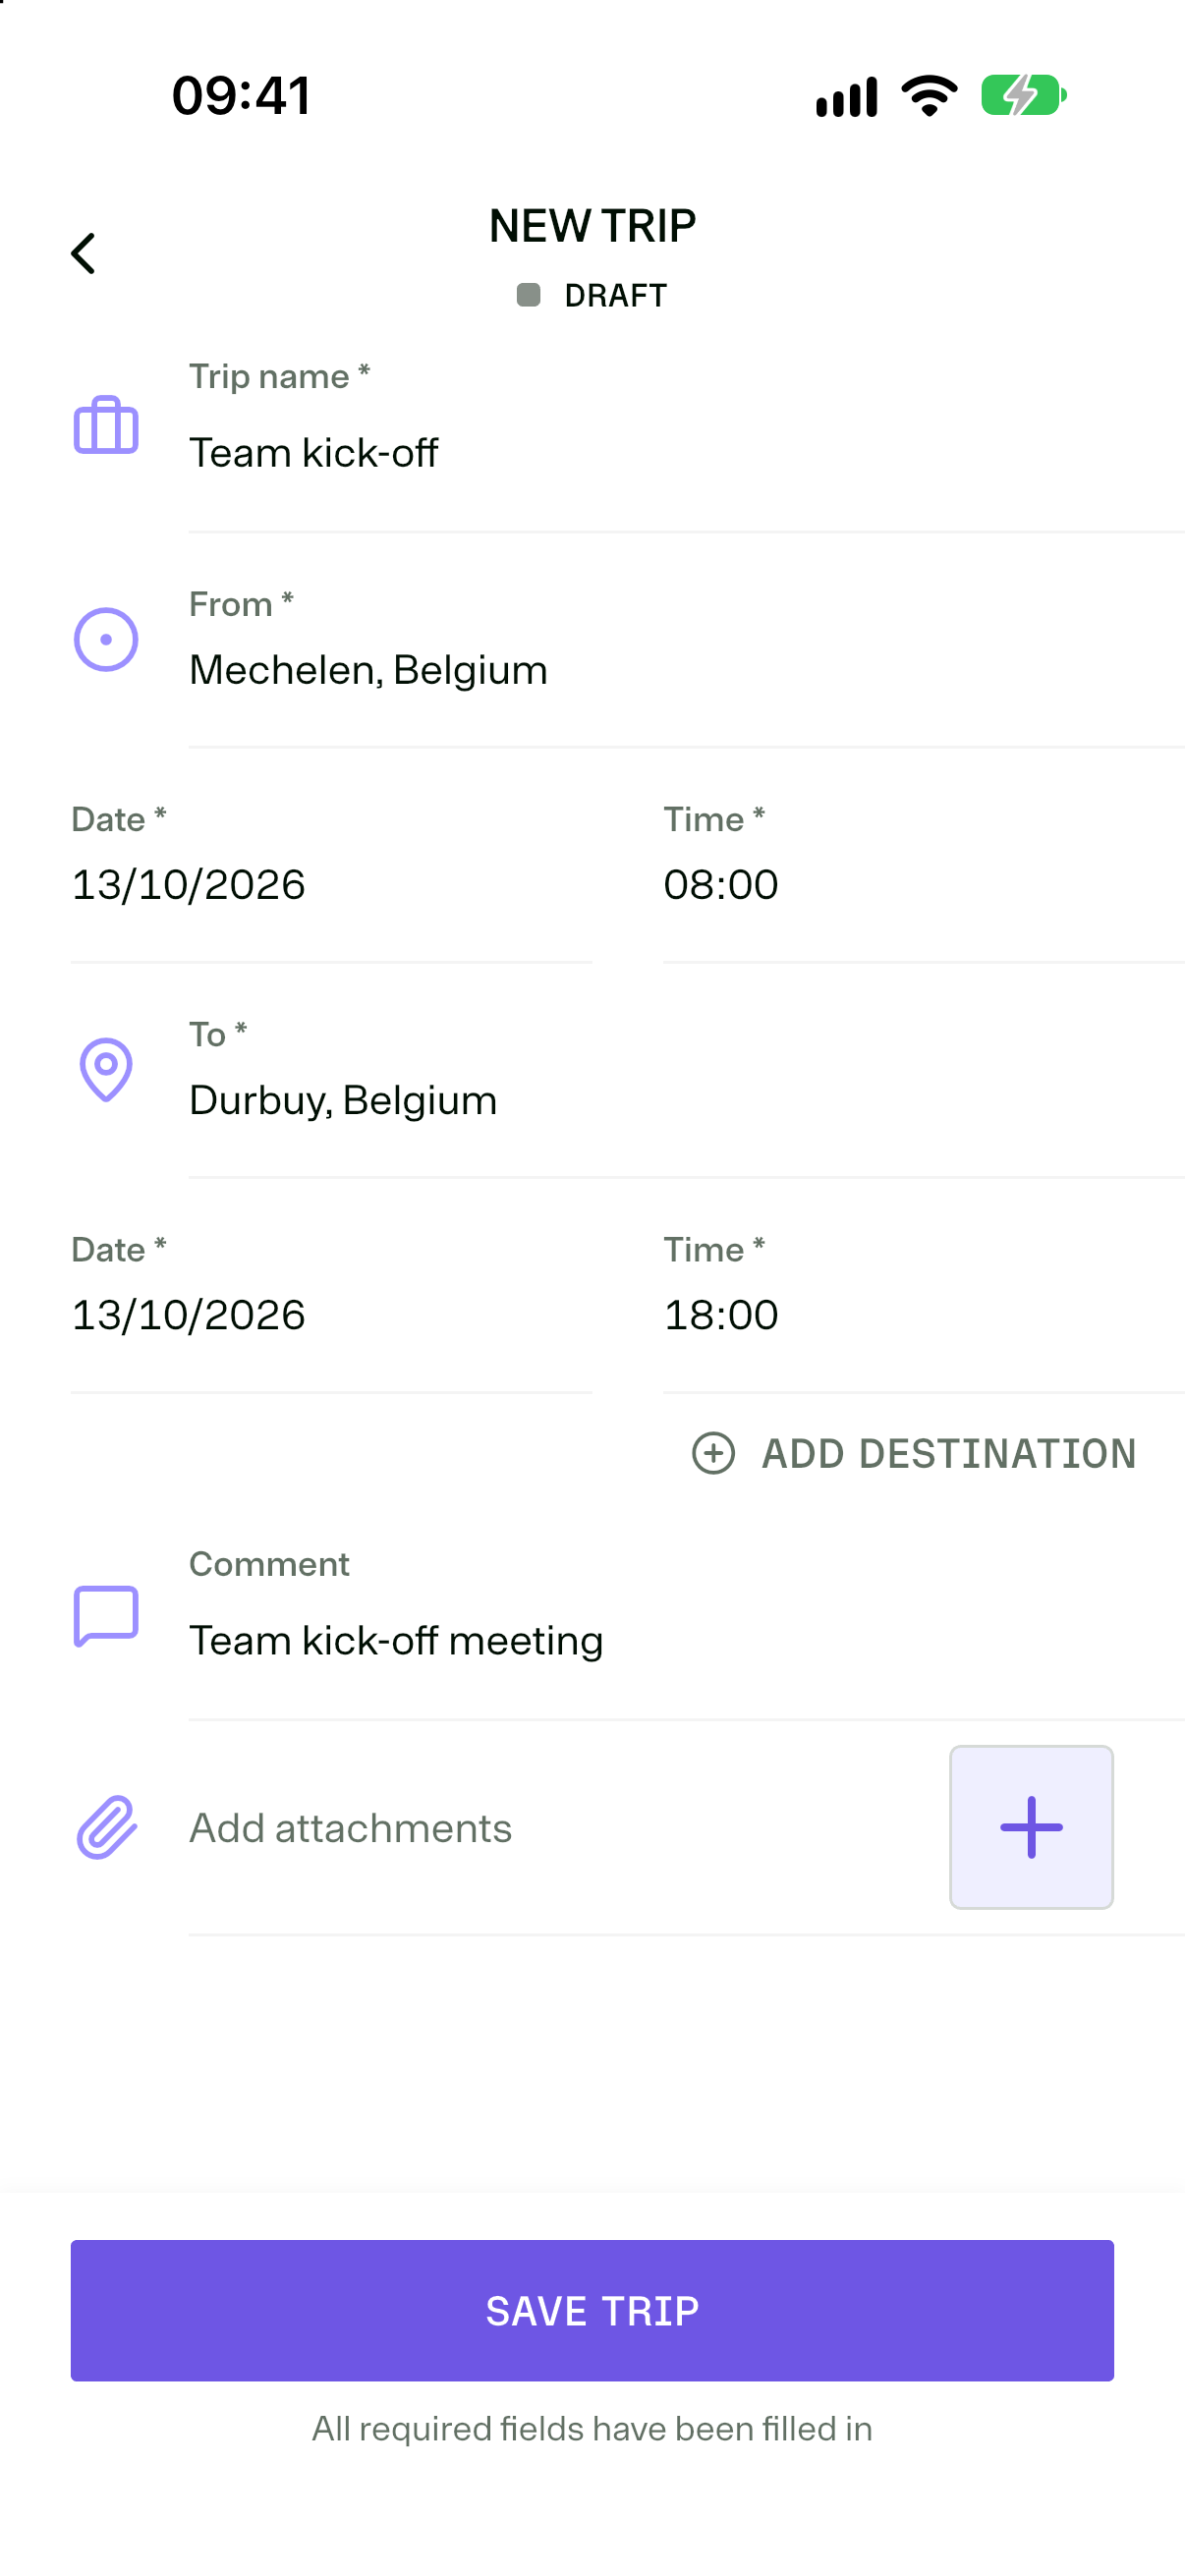Click the suitcase trip icon
This screenshot has height=2576, width=1185.
pyautogui.click(x=106, y=426)
